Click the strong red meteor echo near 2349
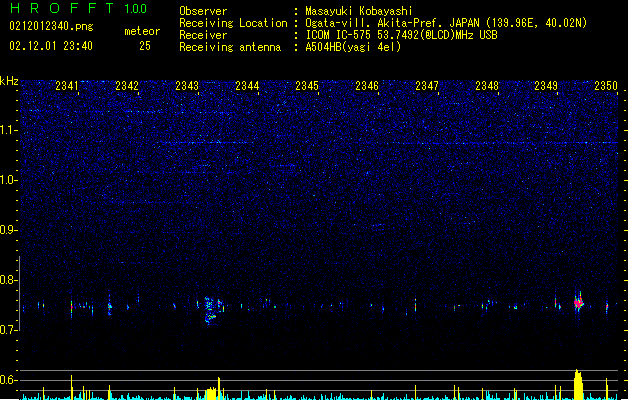Image resolution: width=629 pixels, height=400 pixels. point(578,302)
